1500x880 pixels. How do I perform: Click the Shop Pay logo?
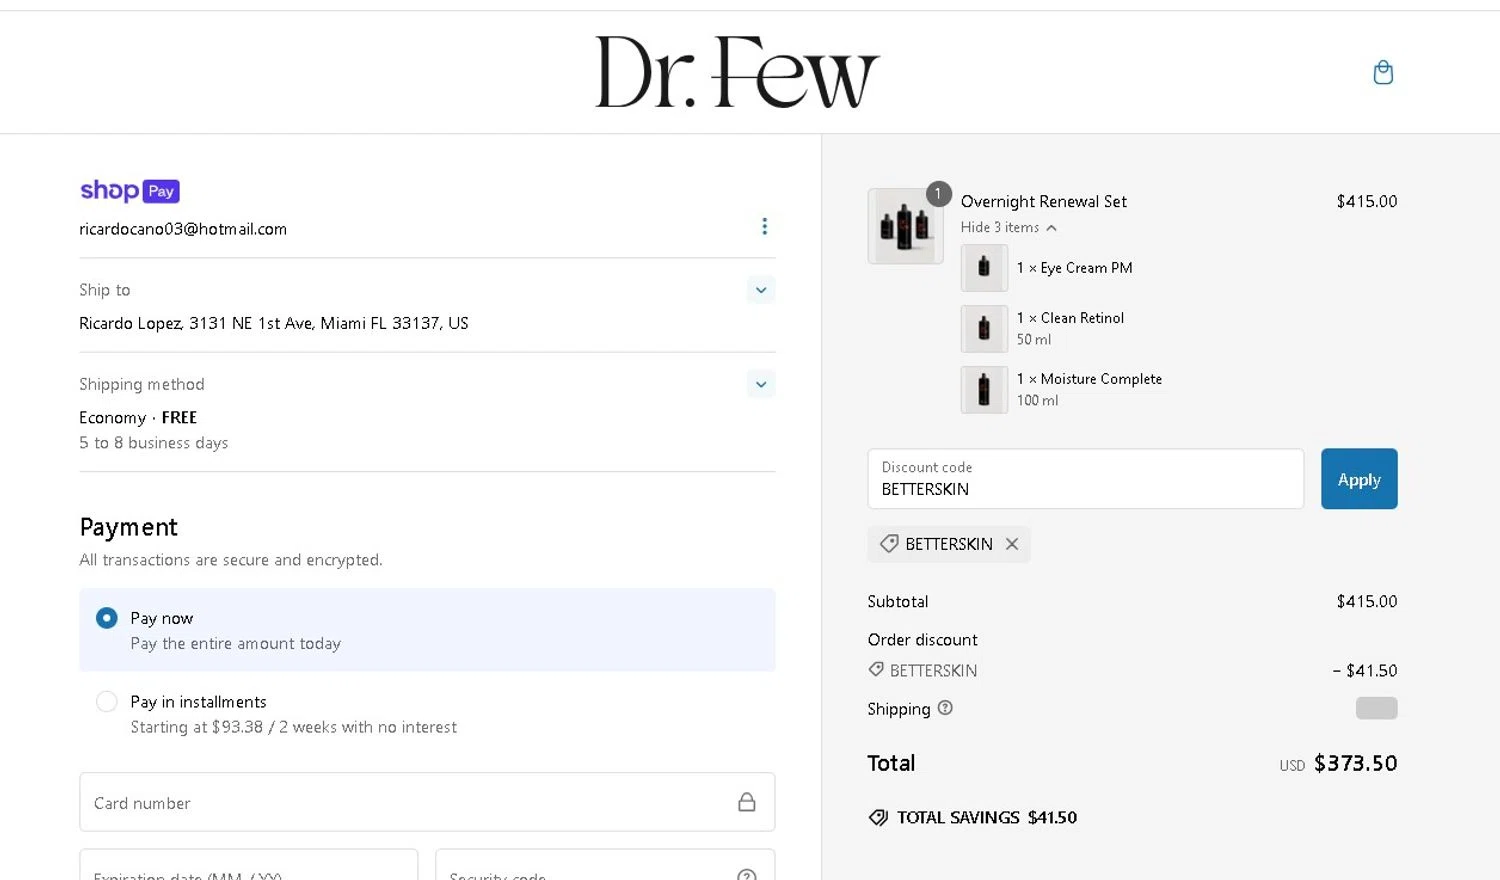(129, 190)
